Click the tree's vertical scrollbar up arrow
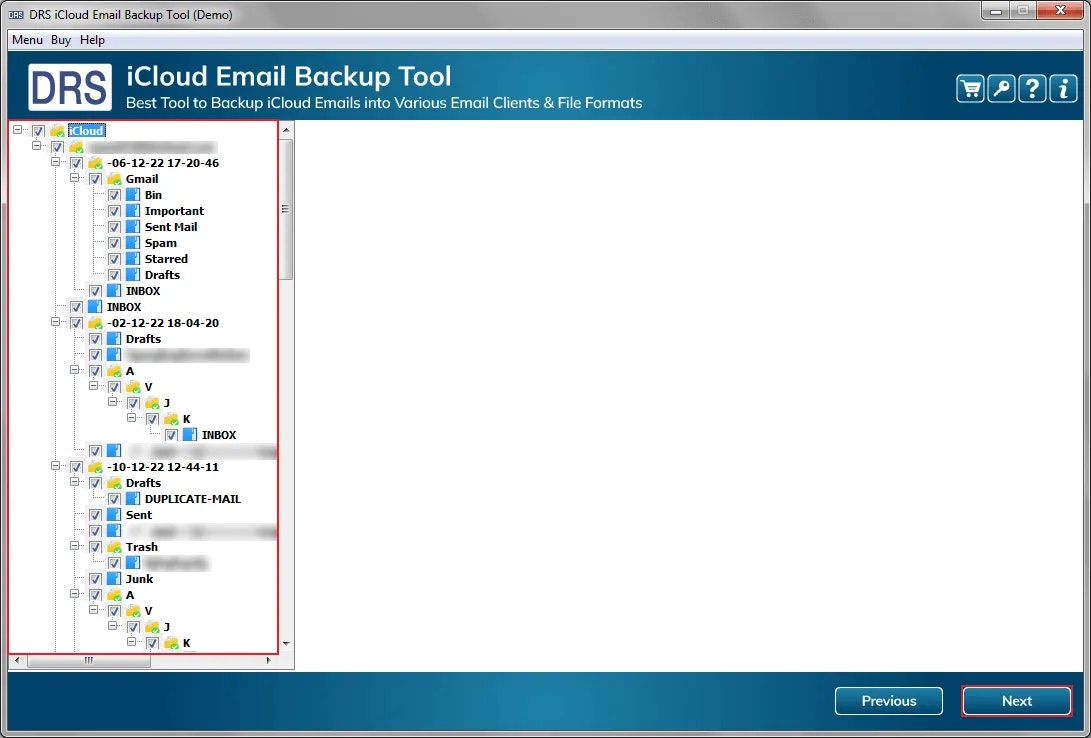This screenshot has height=738, width=1091. [x=286, y=130]
